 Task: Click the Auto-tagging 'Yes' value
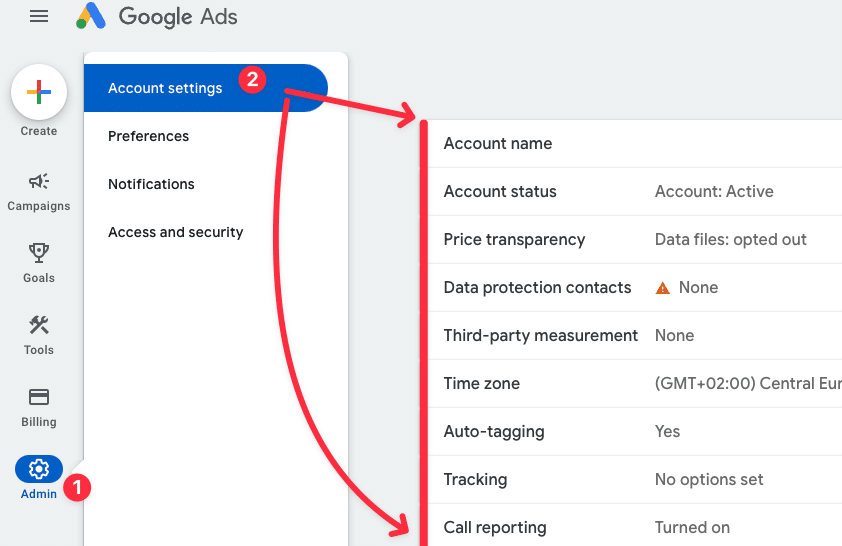pos(667,432)
